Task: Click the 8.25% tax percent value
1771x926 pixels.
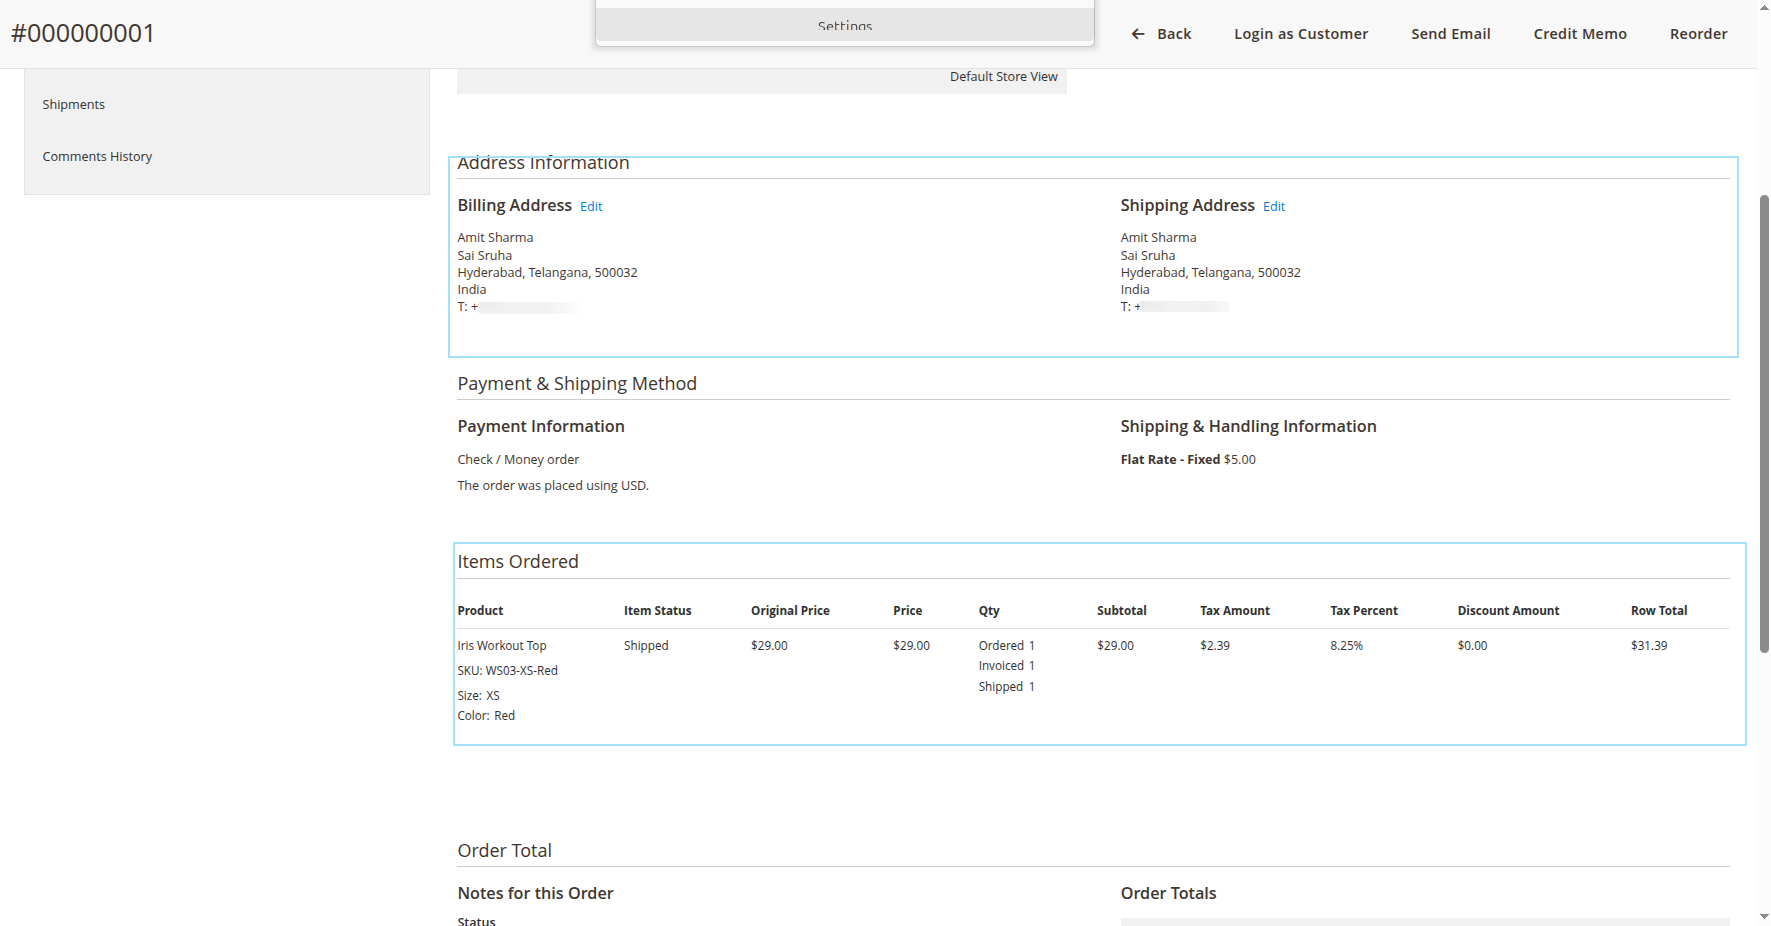Action: click(x=1346, y=646)
